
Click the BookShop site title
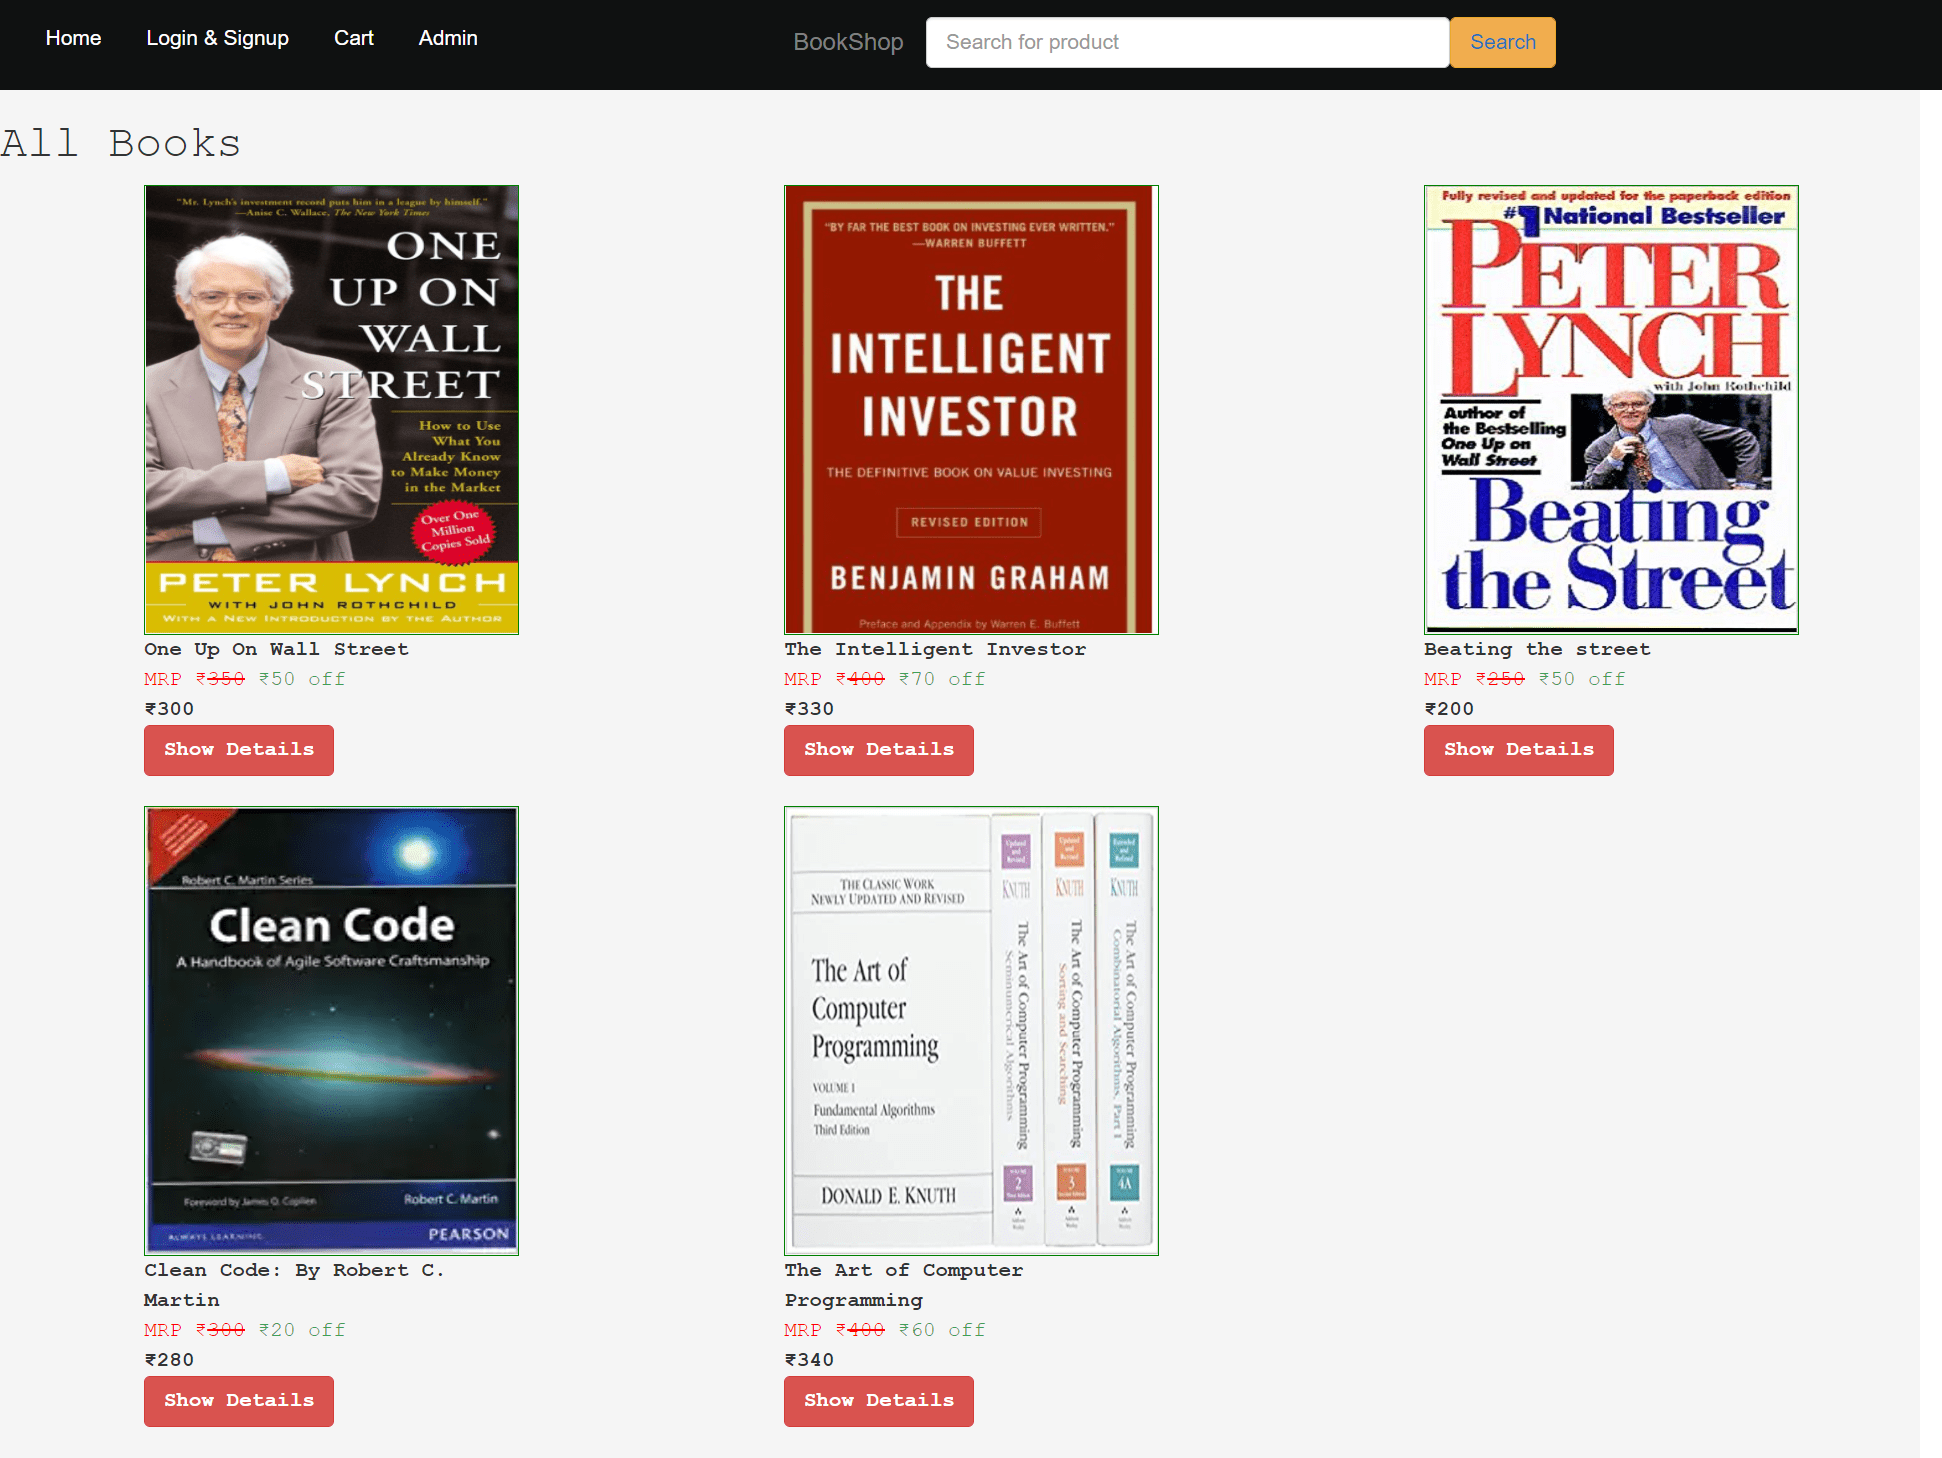[848, 42]
